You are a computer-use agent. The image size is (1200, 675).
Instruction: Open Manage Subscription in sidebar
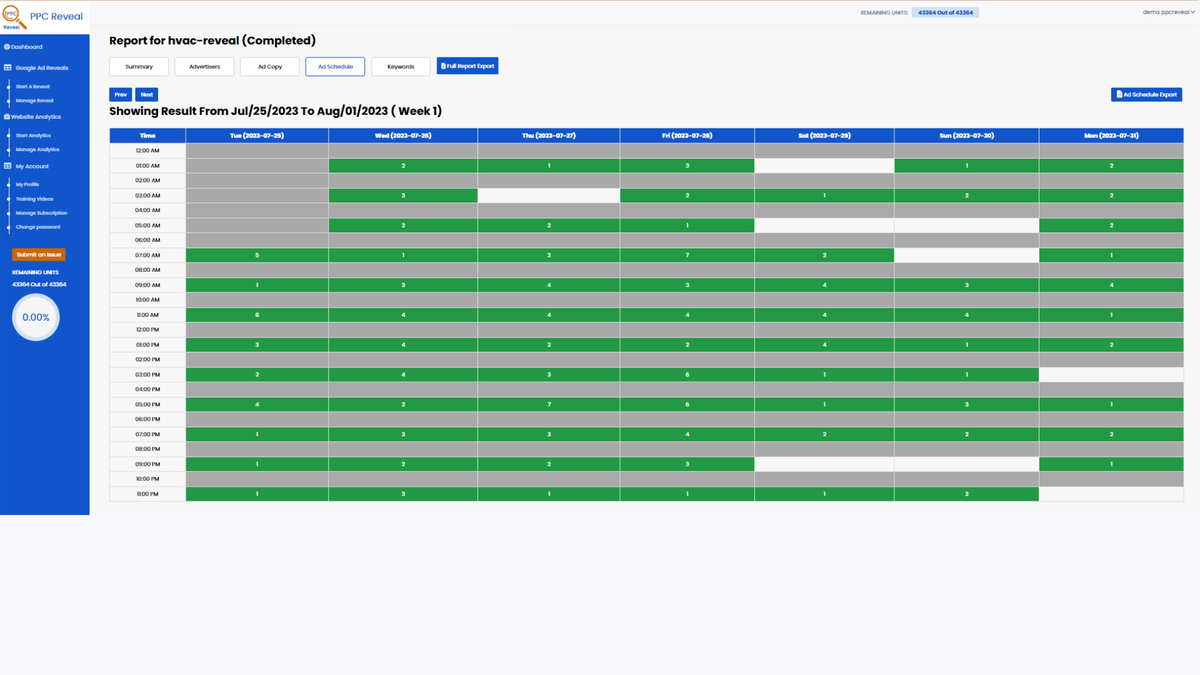coord(40,213)
